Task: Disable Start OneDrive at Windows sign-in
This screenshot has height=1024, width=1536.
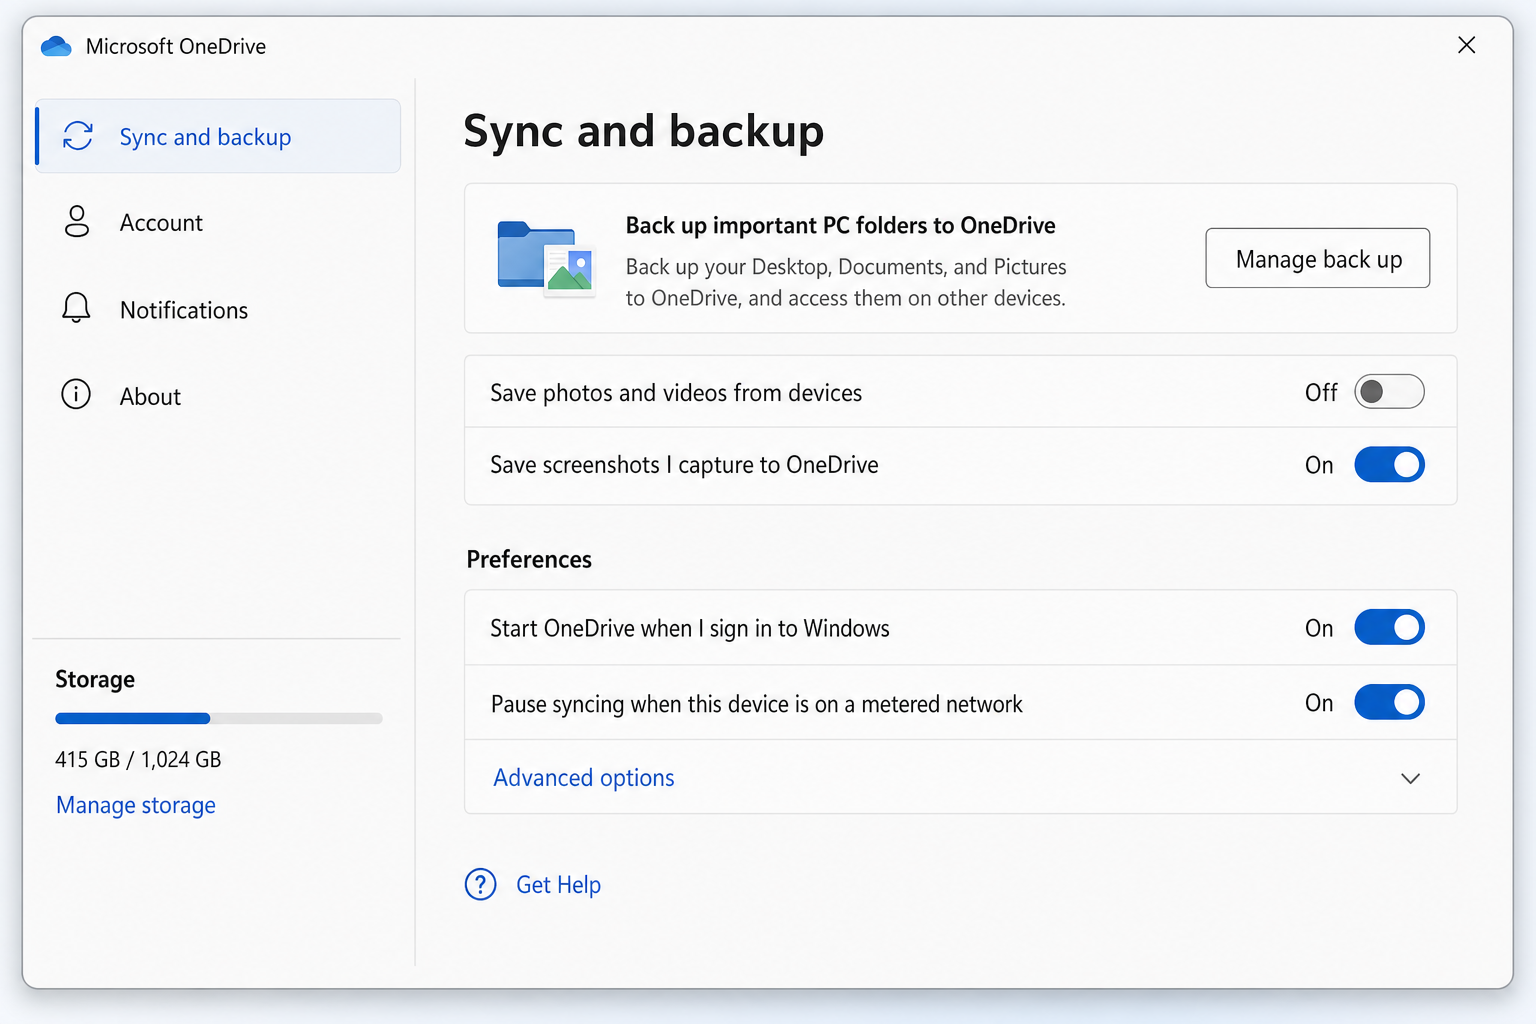Action: [x=1389, y=628]
